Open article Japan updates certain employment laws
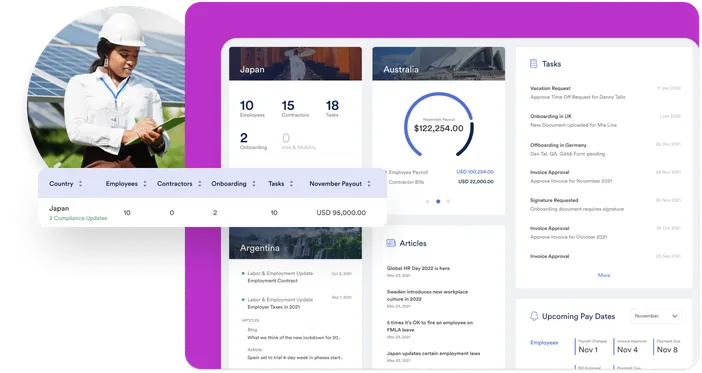This screenshot has height=373, width=702. coord(433,353)
